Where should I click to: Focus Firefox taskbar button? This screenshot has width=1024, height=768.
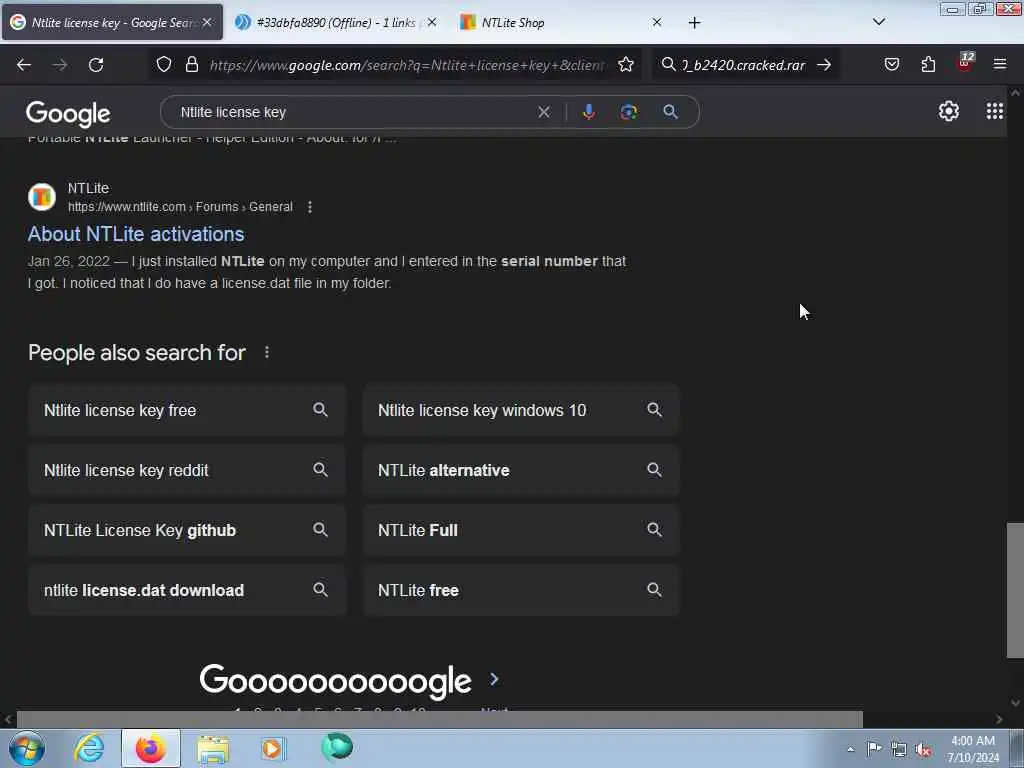150,748
